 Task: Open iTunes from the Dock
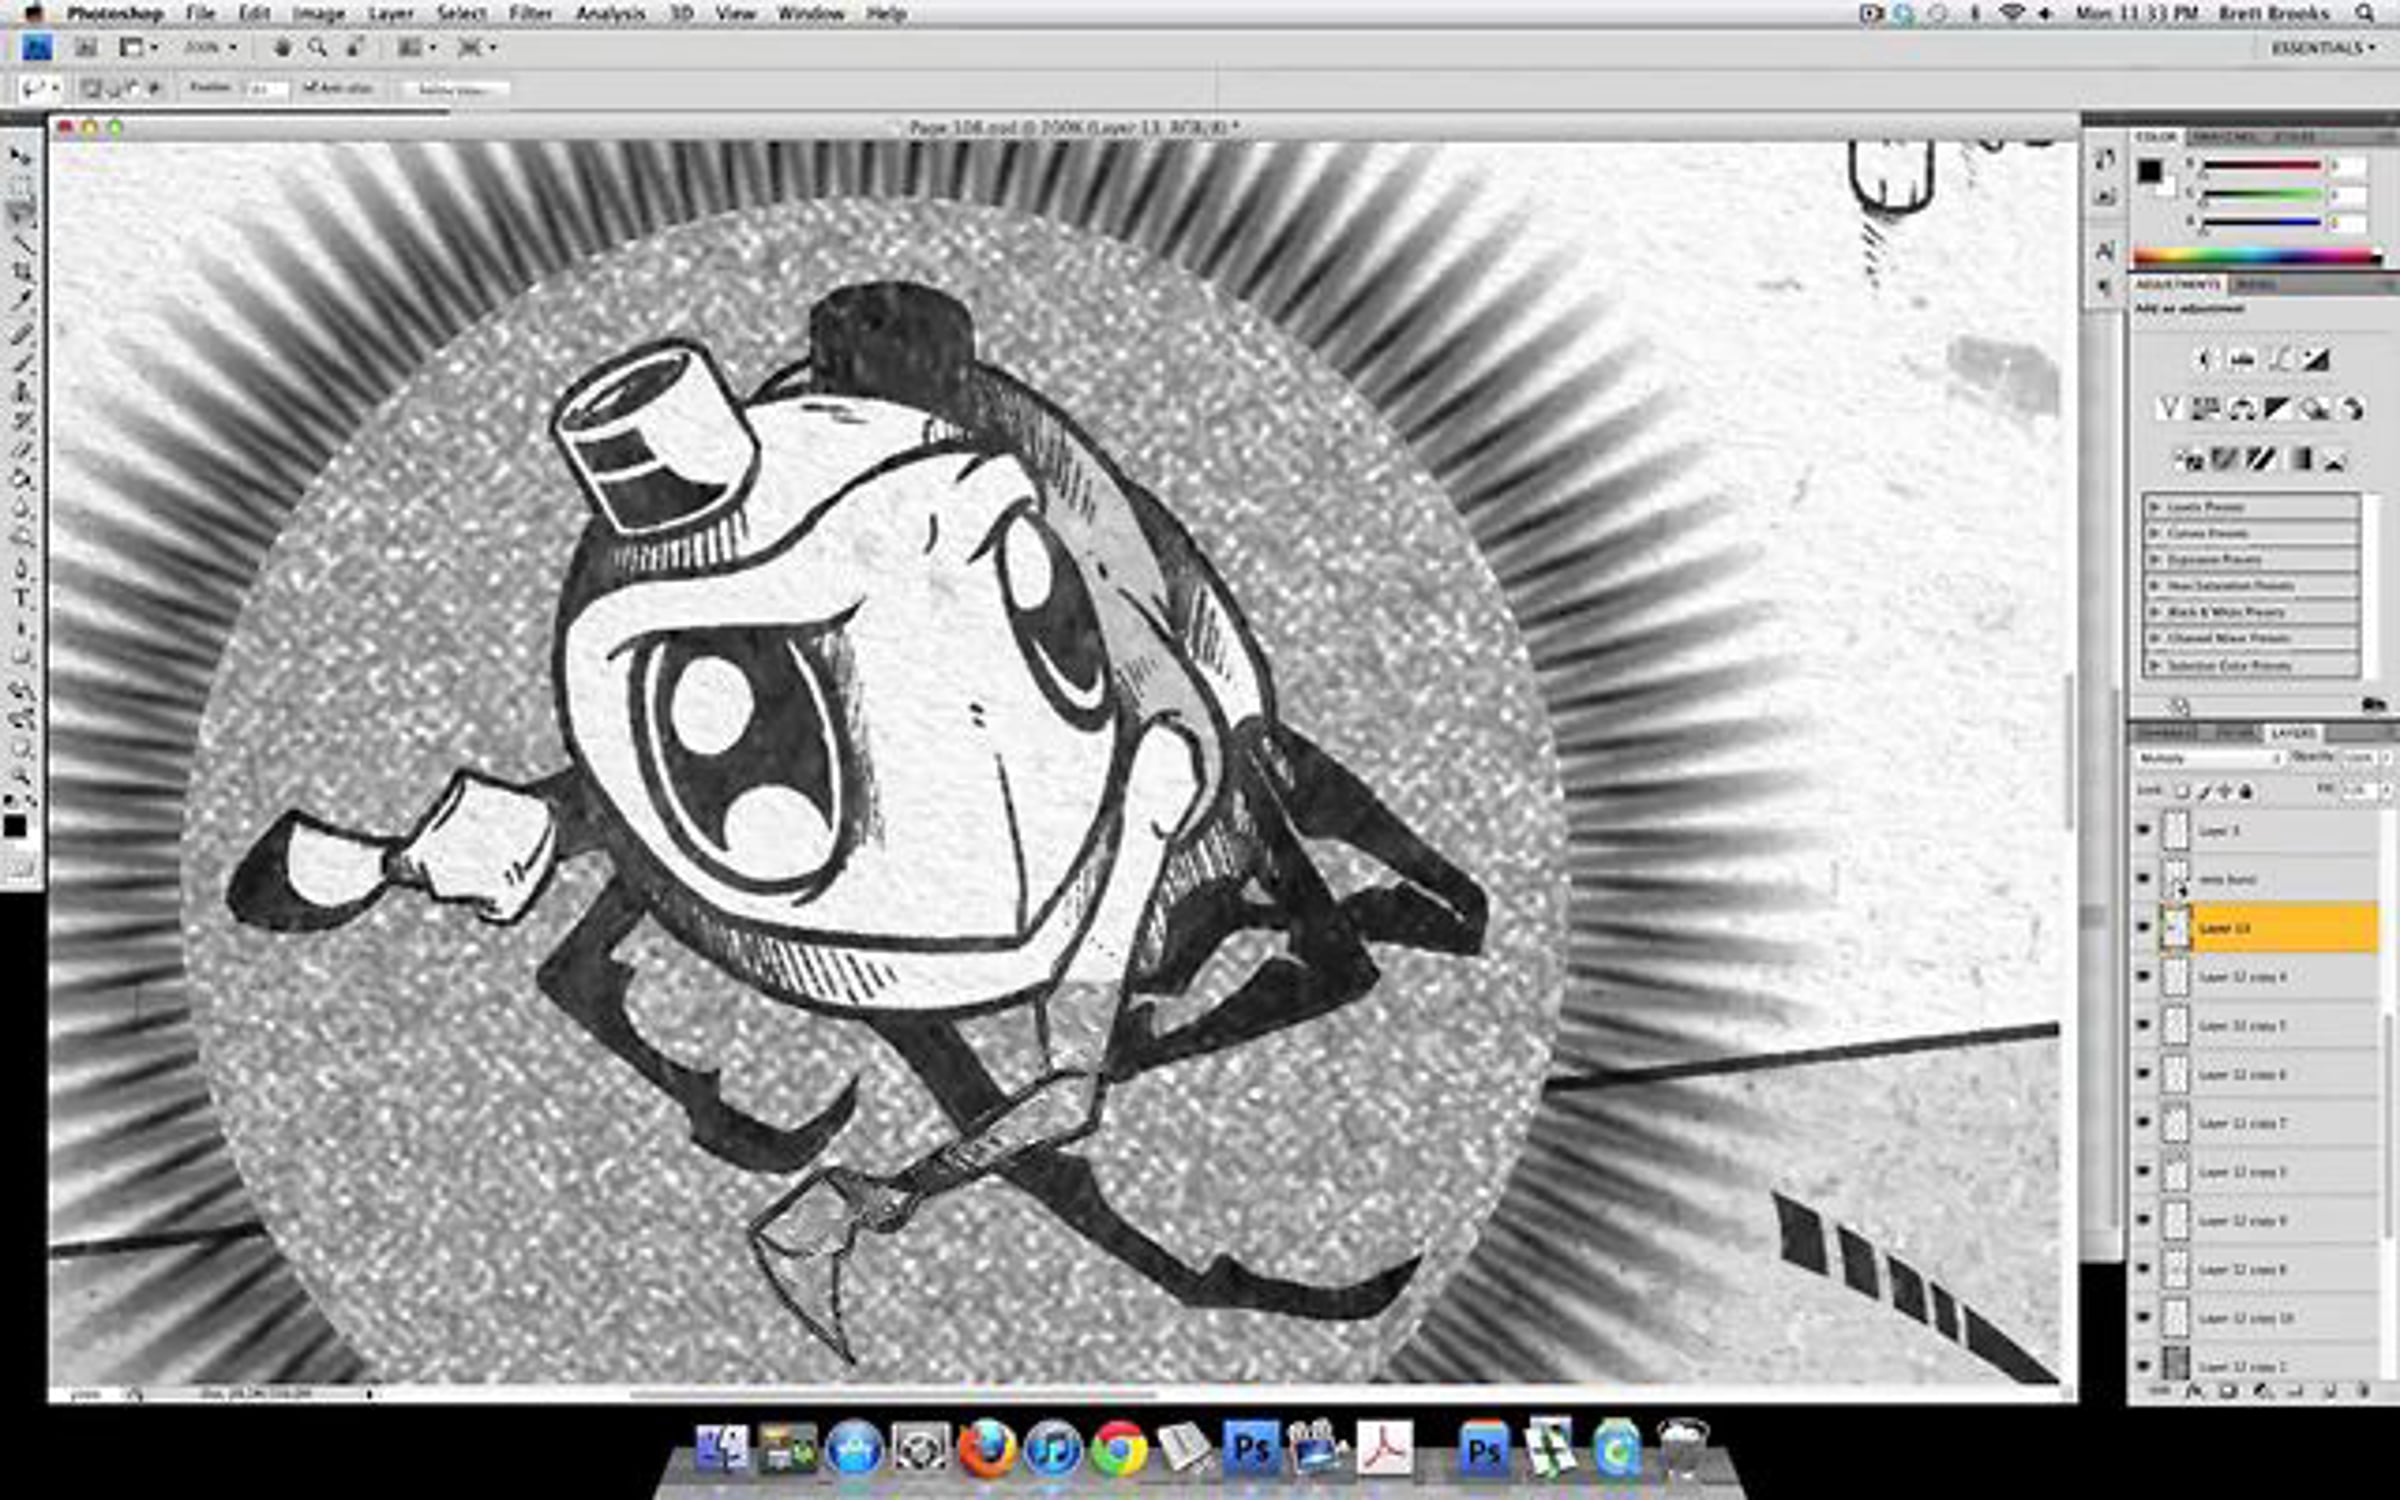(1052, 1447)
